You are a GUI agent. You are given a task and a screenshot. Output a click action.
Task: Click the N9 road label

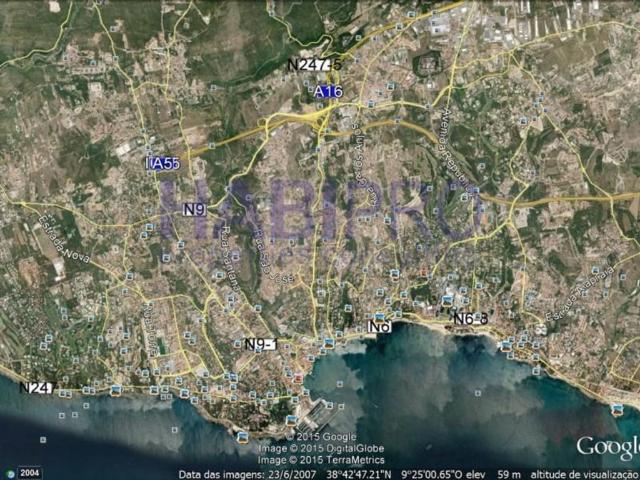coord(195,210)
